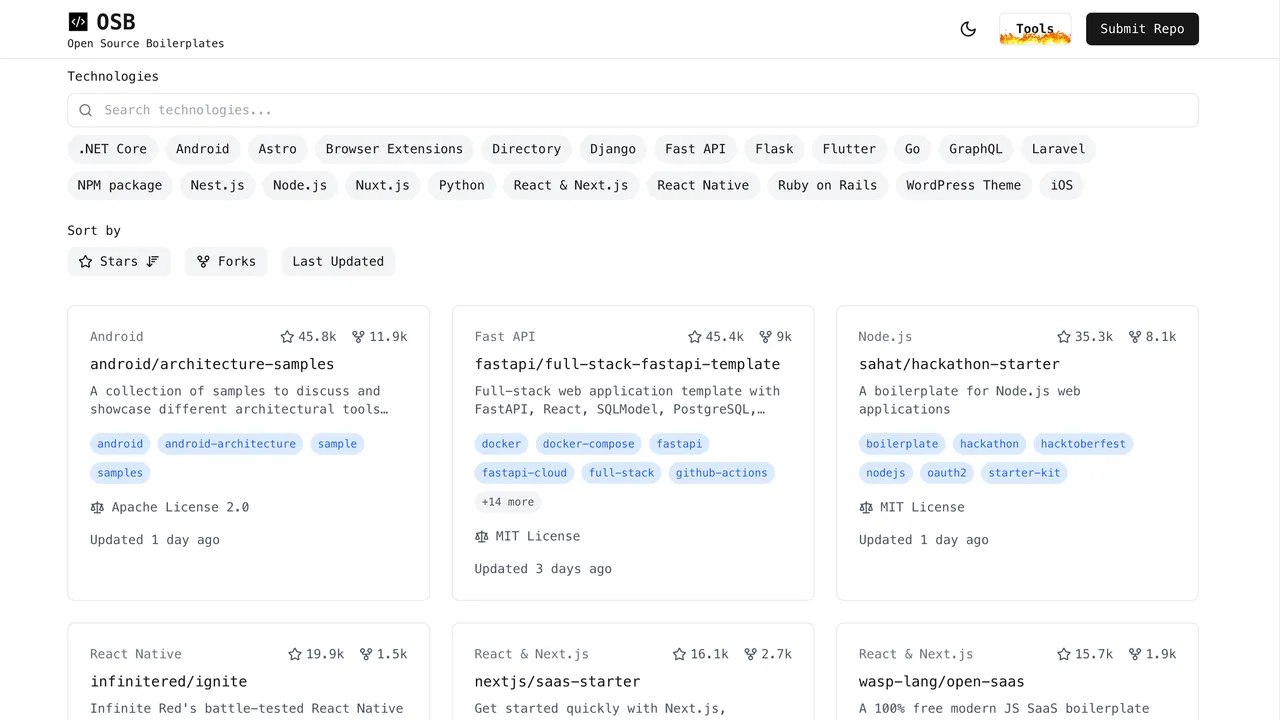Screen dimensions: 1280x720
Task: Select the Laravel technology chip
Action: pyautogui.click(x=1058, y=149)
